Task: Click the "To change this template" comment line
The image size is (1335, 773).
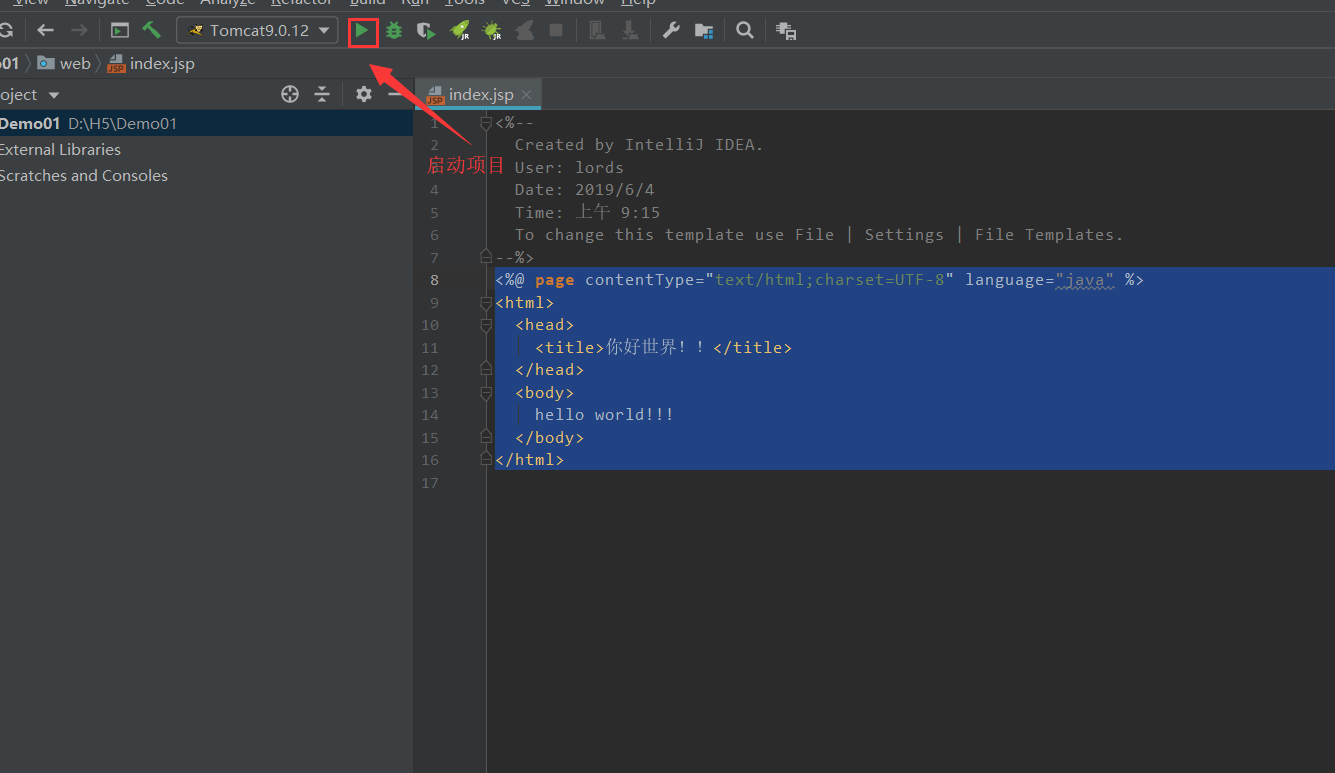Action: point(819,235)
